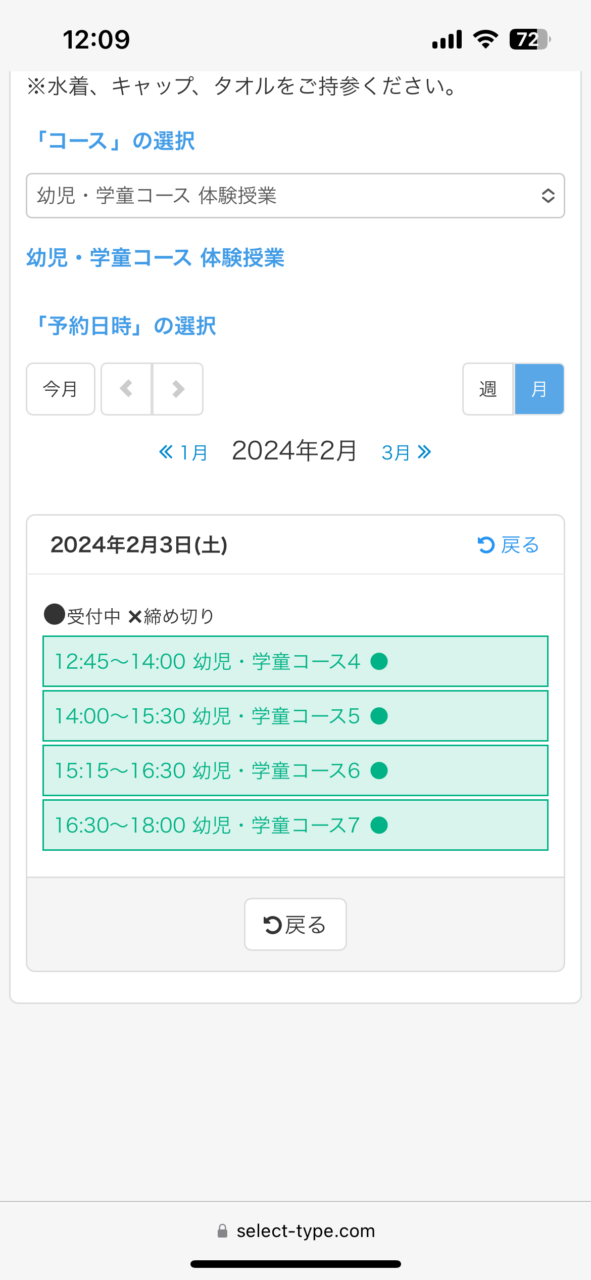Switch to week view with 週
This screenshot has height=1280, width=591.
pyautogui.click(x=488, y=389)
